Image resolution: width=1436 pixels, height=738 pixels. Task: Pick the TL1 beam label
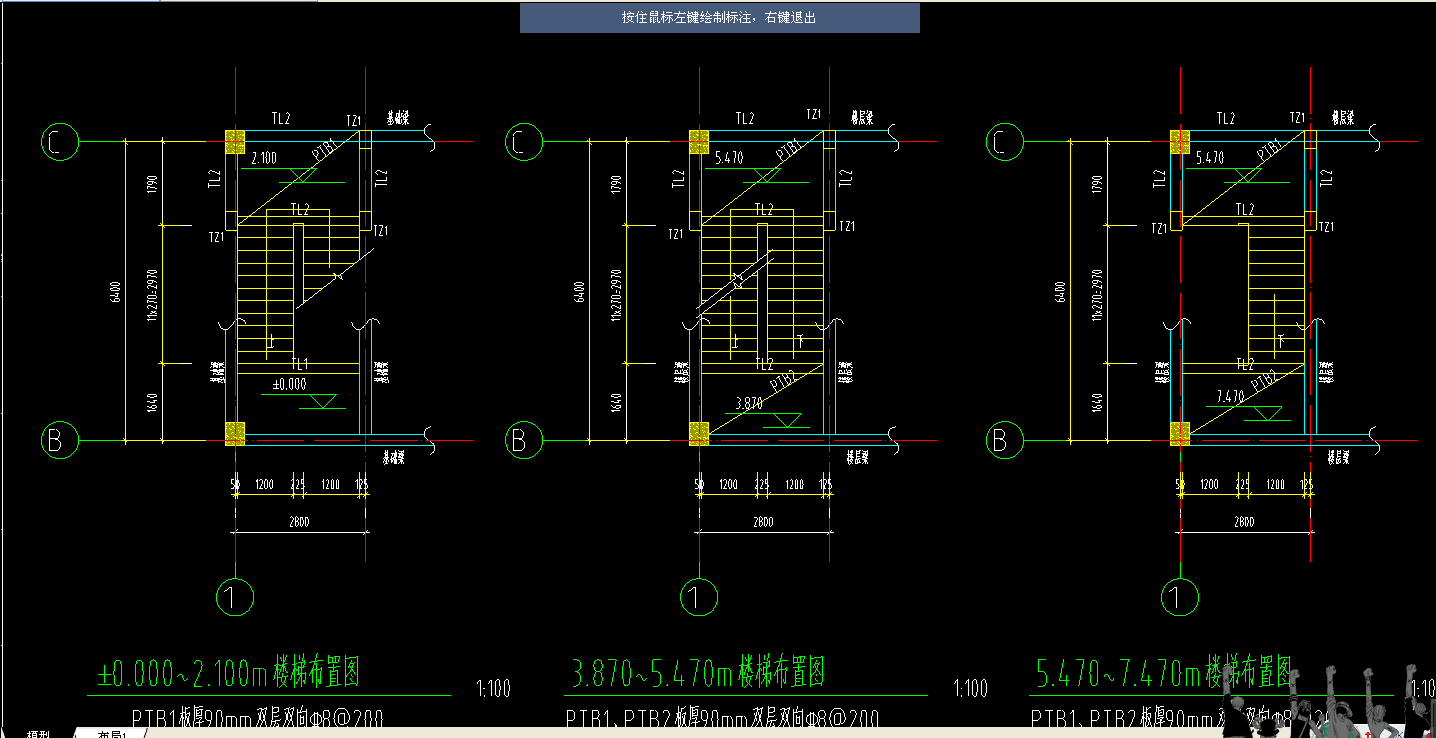pyautogui.click(x=299, y=364)
